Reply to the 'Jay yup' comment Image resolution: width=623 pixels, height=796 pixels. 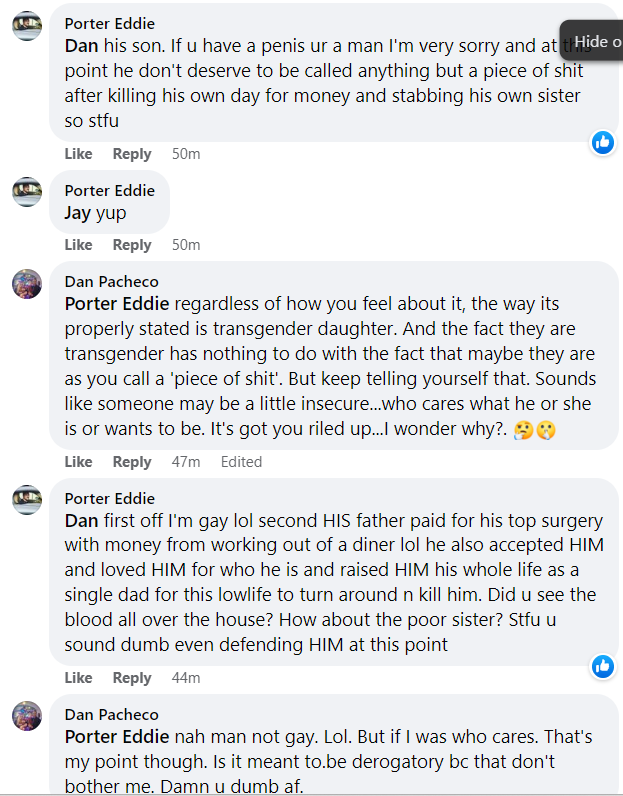(132, 245)
